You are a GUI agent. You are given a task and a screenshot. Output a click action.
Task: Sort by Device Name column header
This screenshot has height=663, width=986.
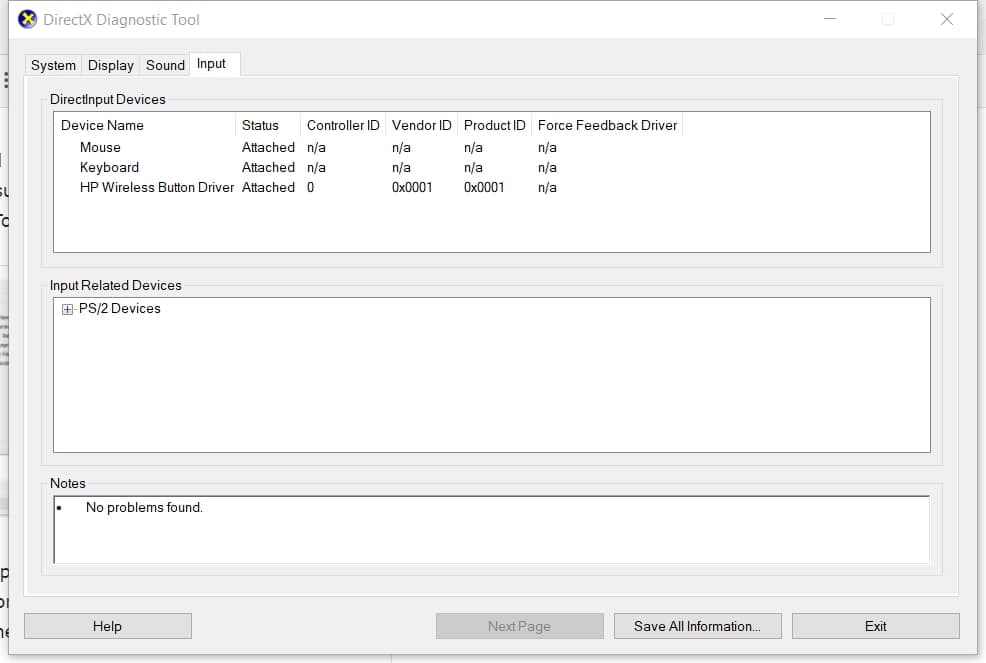tap(145, 125)
